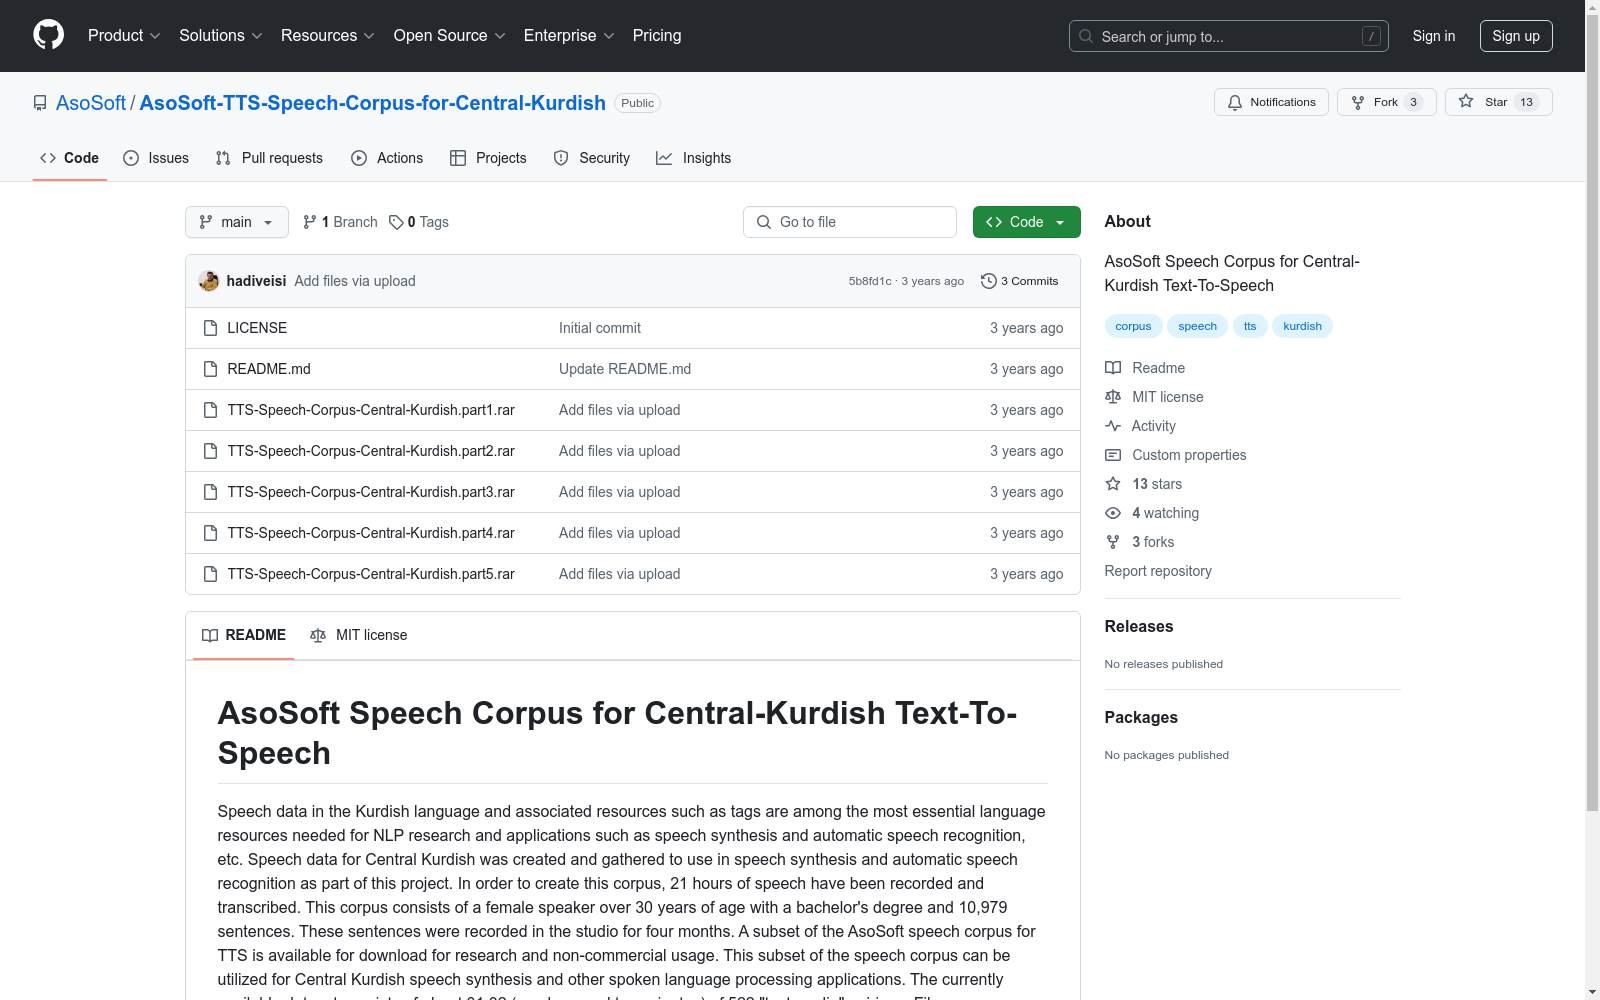Click the file icon beside LICENSE
This screenshot has width=1600, height=1000.
[210, 328]
